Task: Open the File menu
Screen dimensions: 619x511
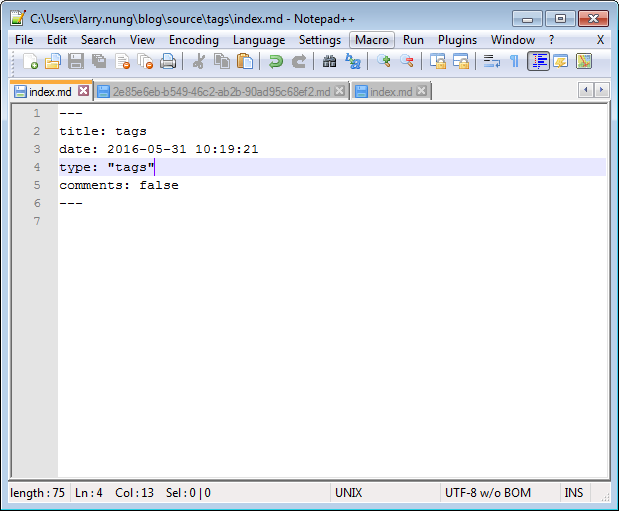Action: point(24,40)
